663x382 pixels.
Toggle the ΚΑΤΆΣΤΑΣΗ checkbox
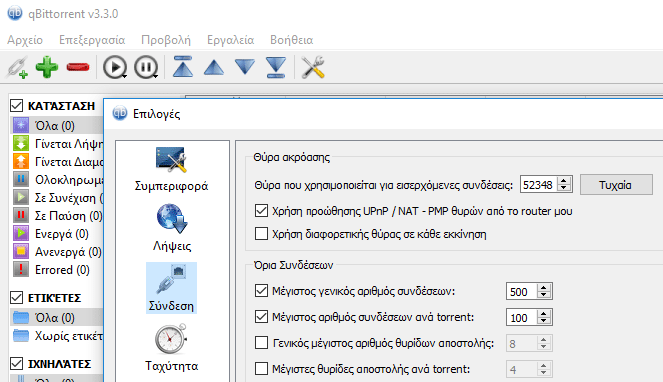tap(16, 105)
